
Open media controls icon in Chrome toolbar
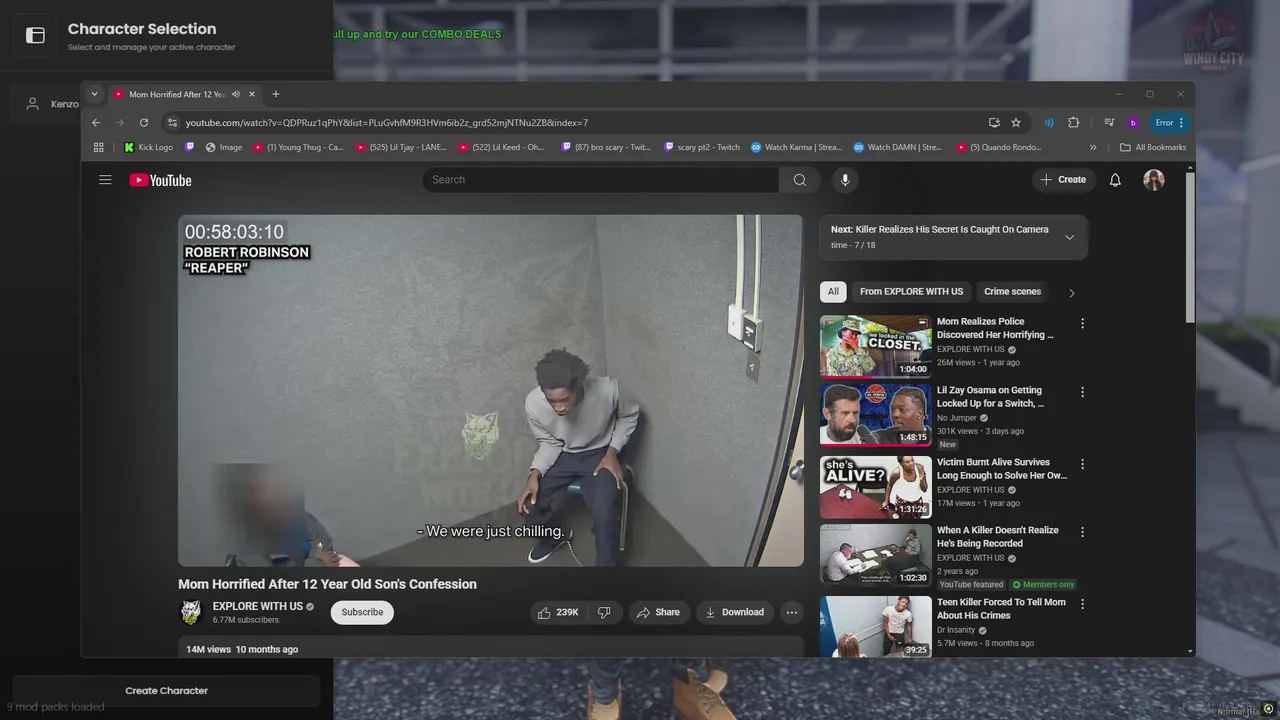click(1109, 122)
